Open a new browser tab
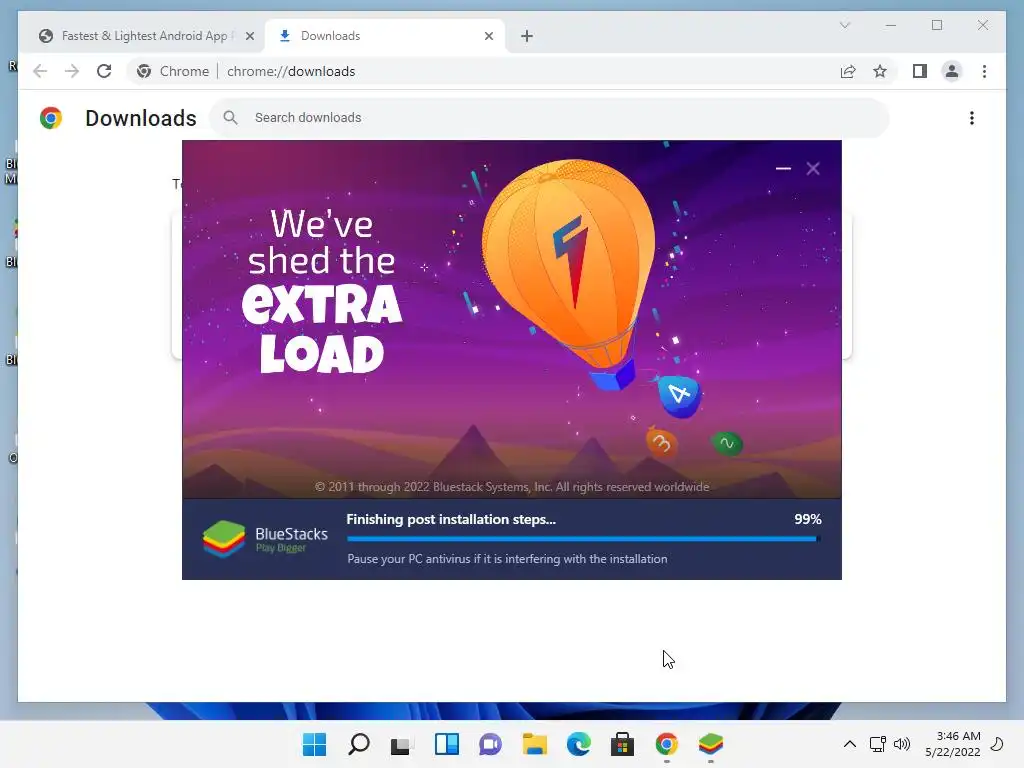 (526, 36)
